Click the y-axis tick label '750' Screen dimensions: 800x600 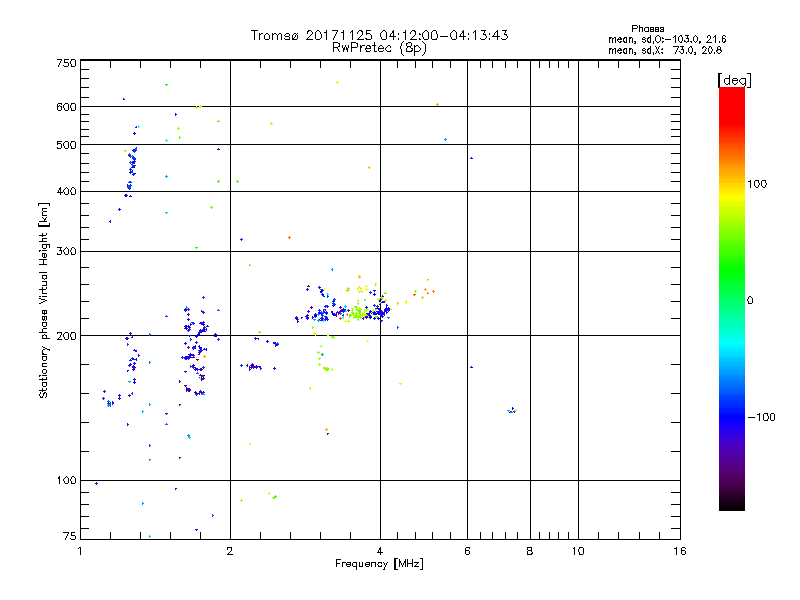pos(66,63)
